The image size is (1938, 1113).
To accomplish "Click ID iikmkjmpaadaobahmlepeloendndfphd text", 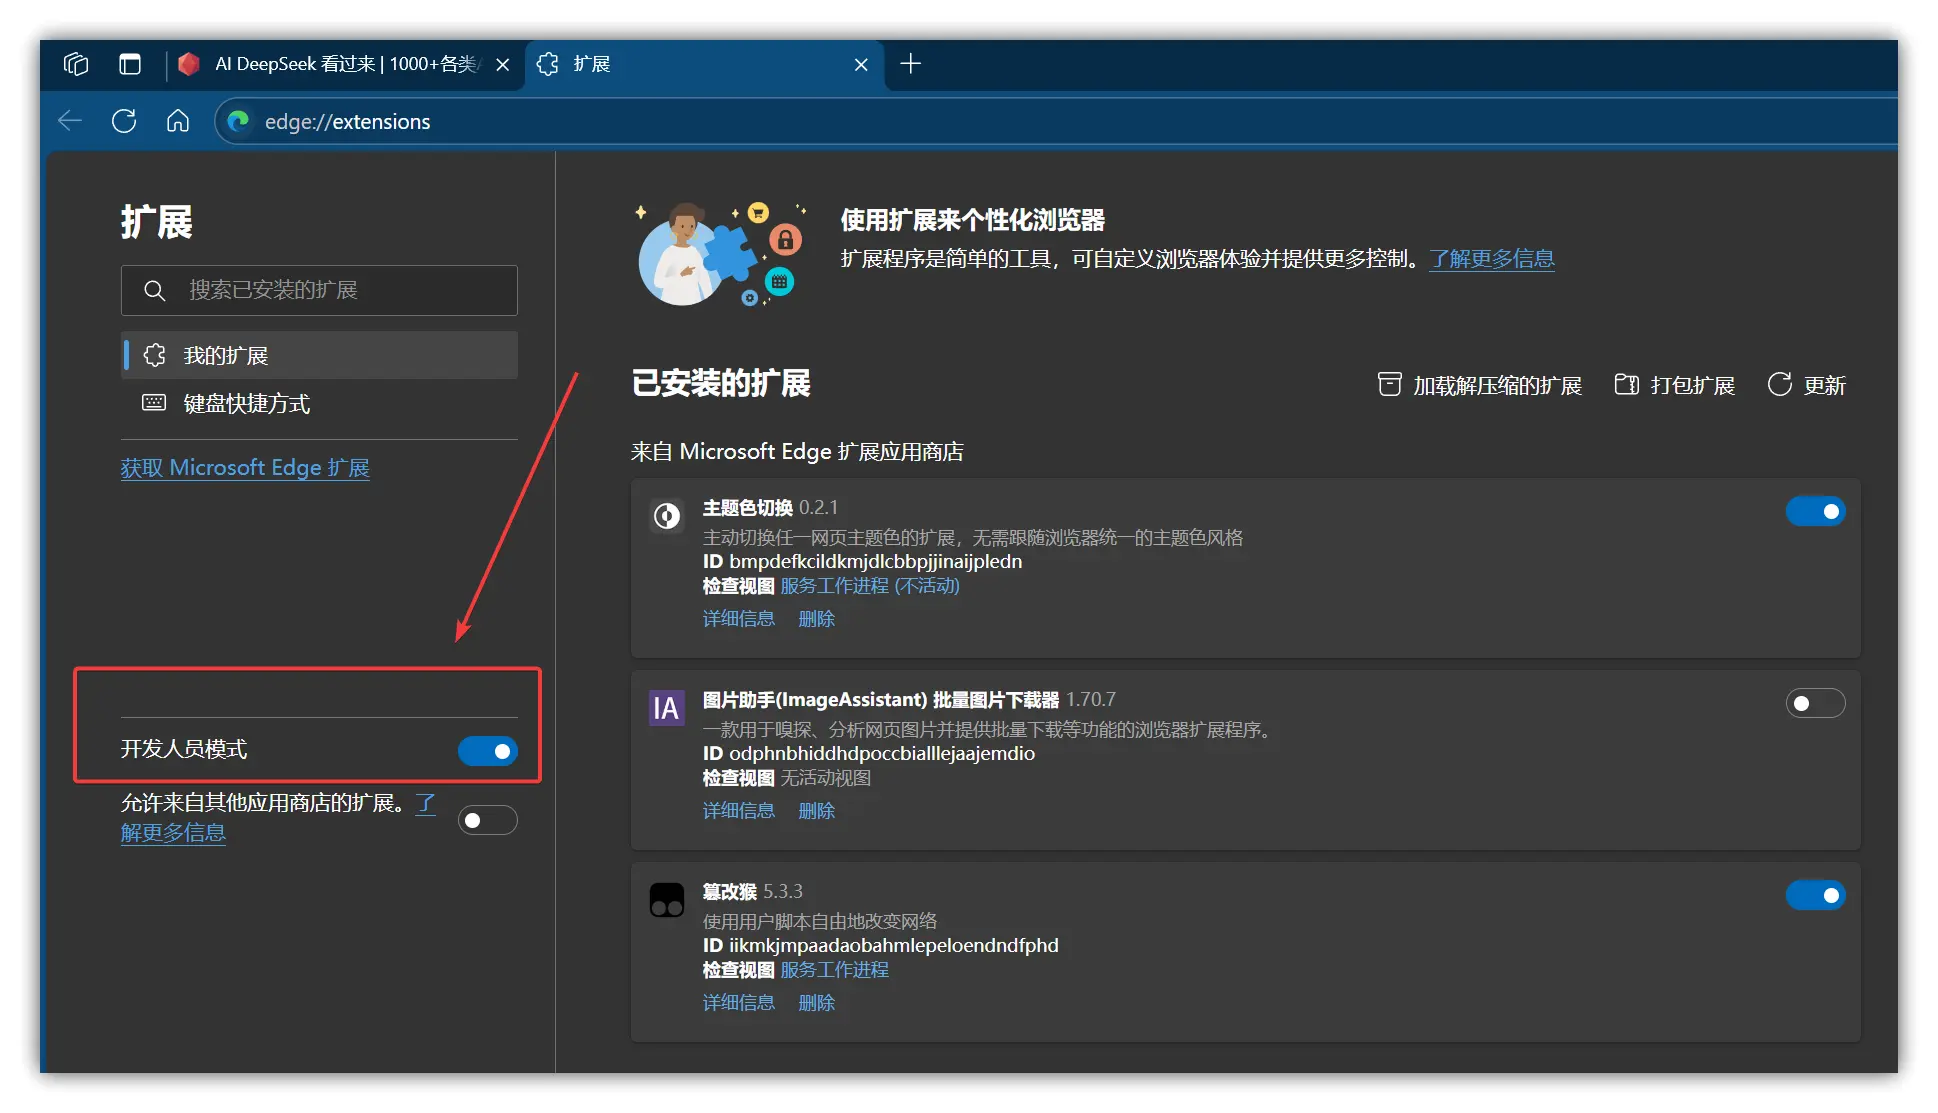I will tap(880, 946).
